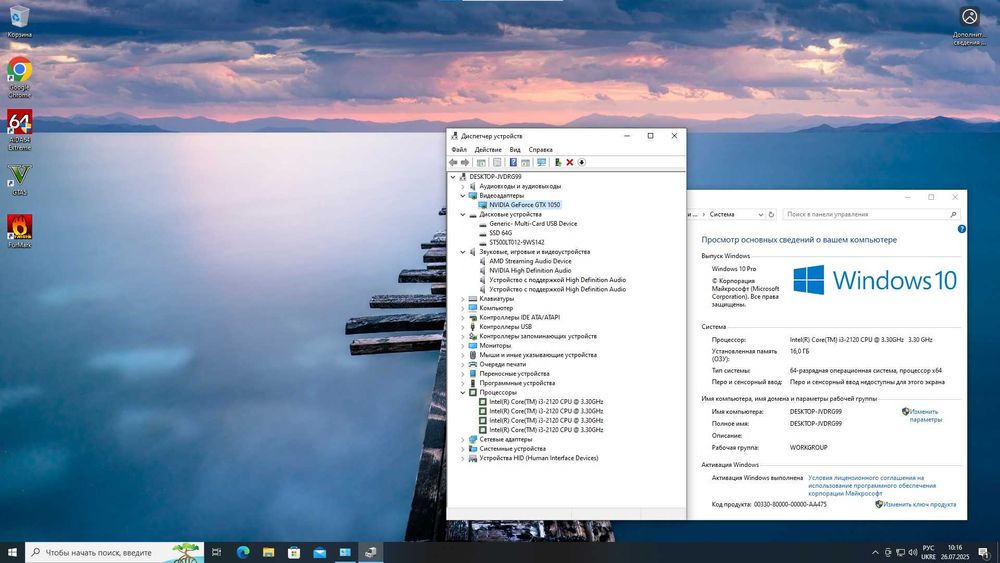Open the Вид menu
Screen dimensions: 1000x563
point(515,150)
